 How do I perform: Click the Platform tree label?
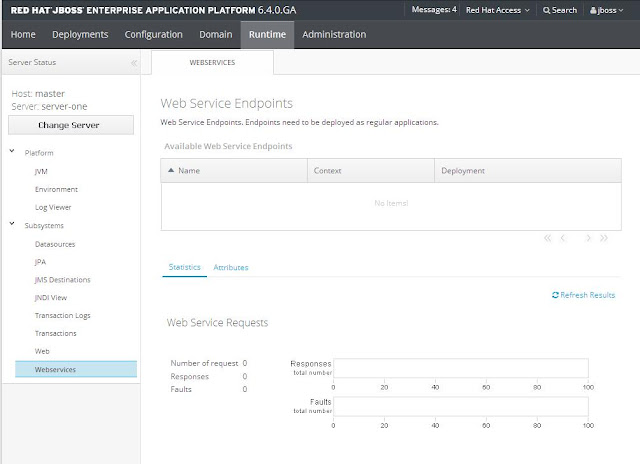pyautogui.click(x=39, y=153)
